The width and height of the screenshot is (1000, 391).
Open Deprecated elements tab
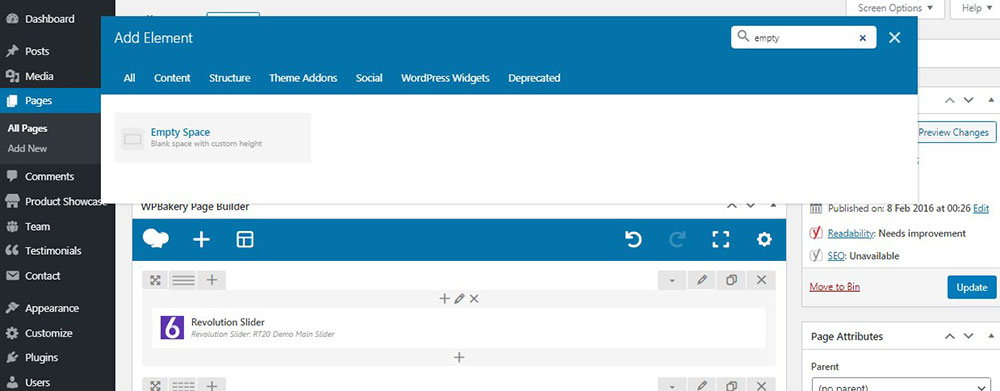[534, 78]
